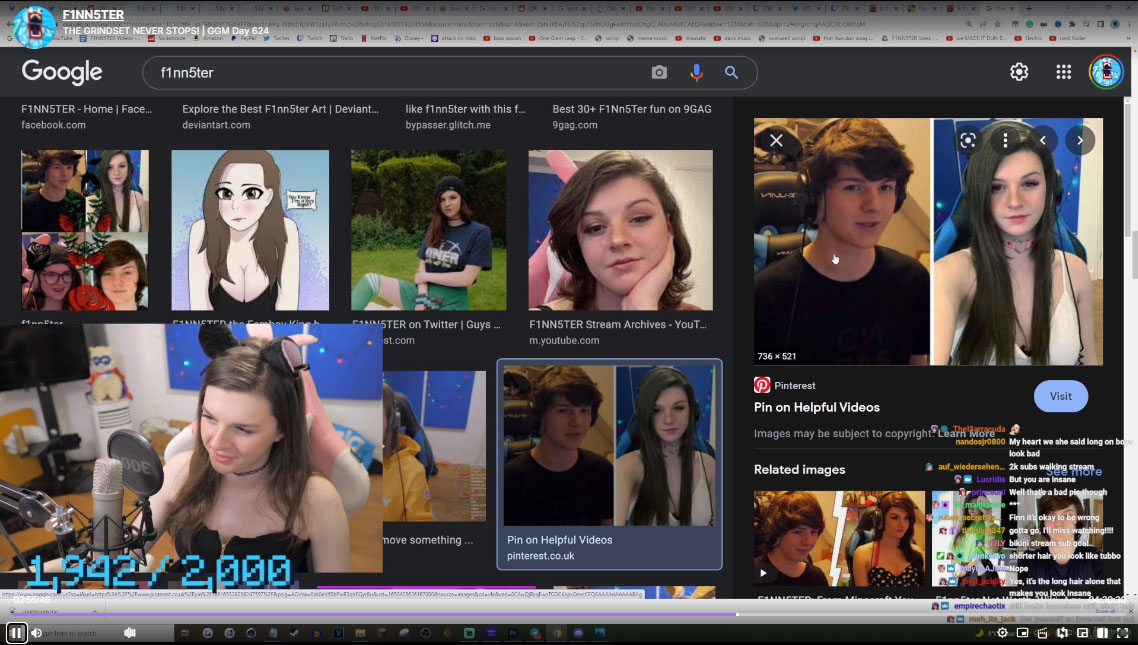Open Explore the Best F1nn5ter Art result
1138x645 pixels.
coord(280,109)
